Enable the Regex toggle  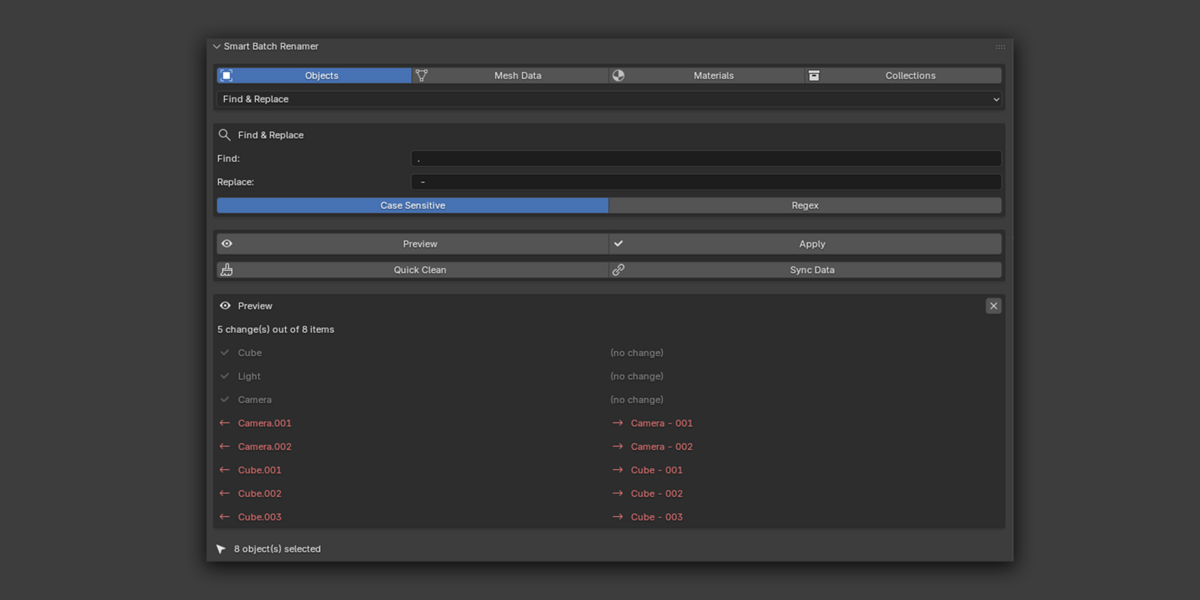pyautogui.click(x=805, y=205)
